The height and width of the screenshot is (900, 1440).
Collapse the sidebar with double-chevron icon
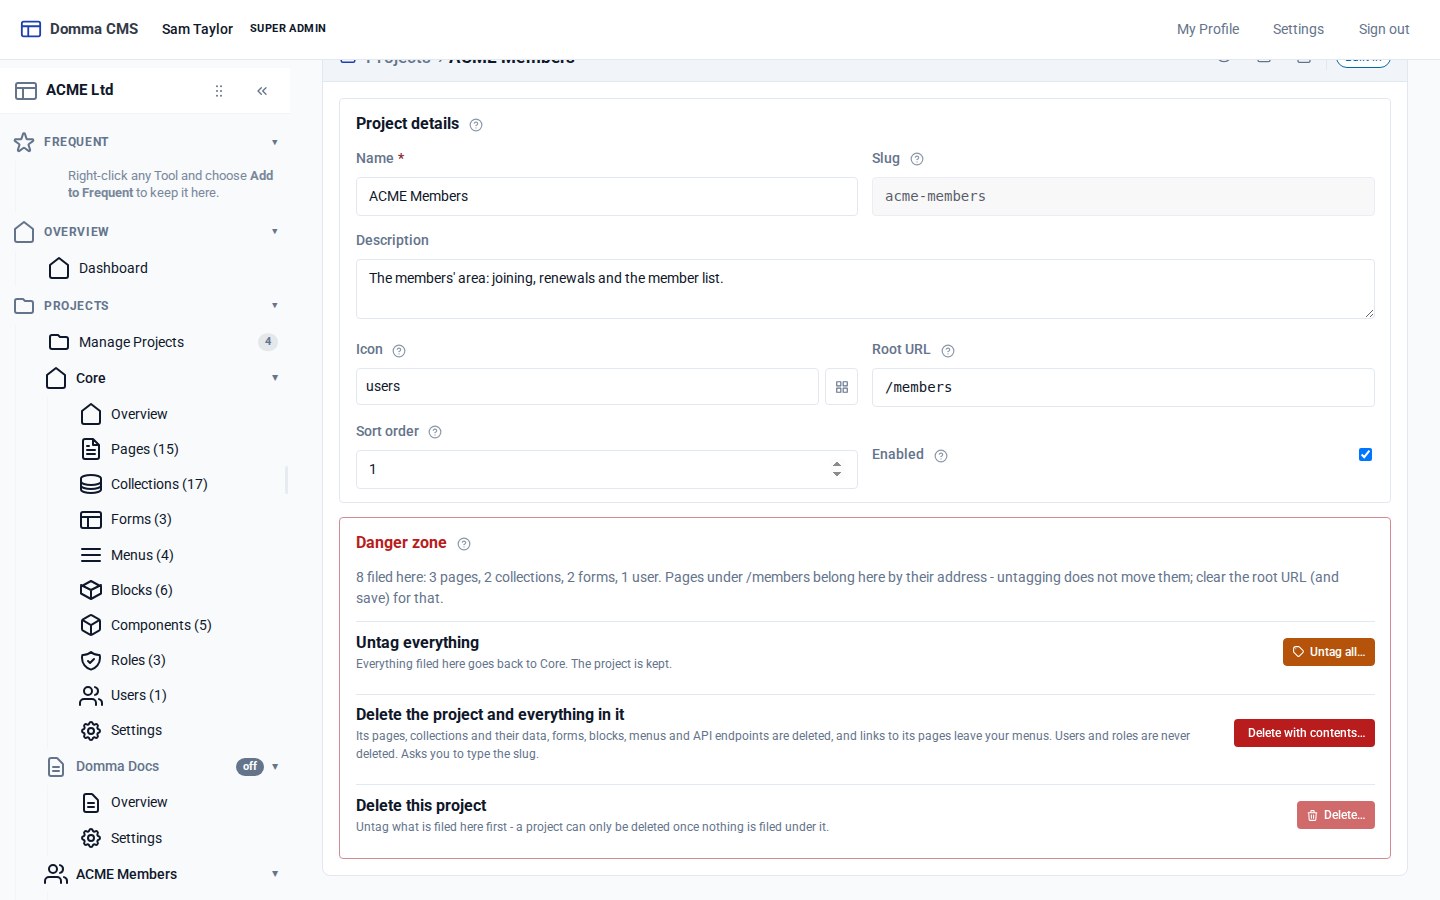262,91
